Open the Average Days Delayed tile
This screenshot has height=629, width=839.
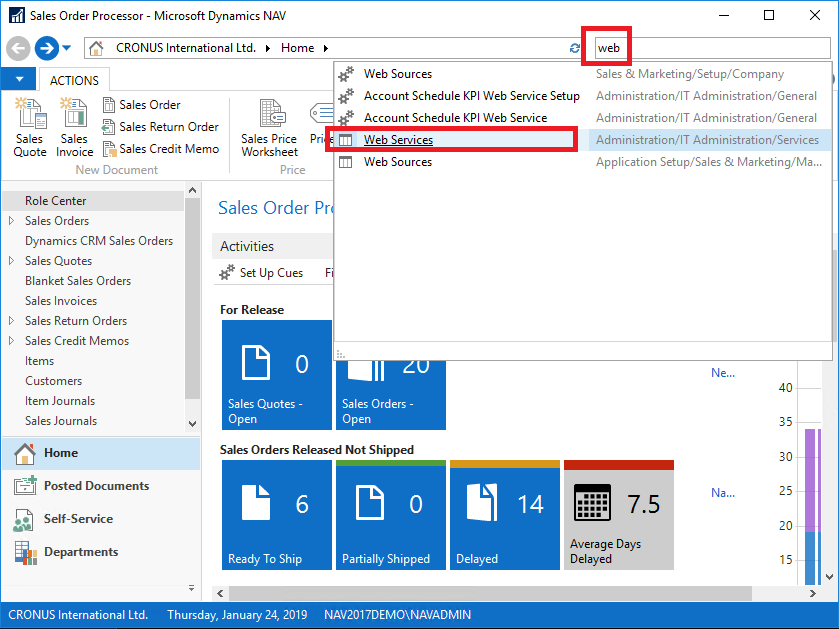[x=619, y=515]
